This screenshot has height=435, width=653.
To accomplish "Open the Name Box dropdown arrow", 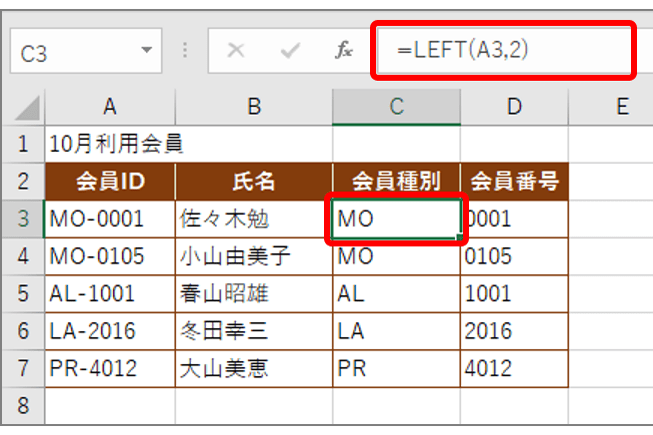I will 146,50.
